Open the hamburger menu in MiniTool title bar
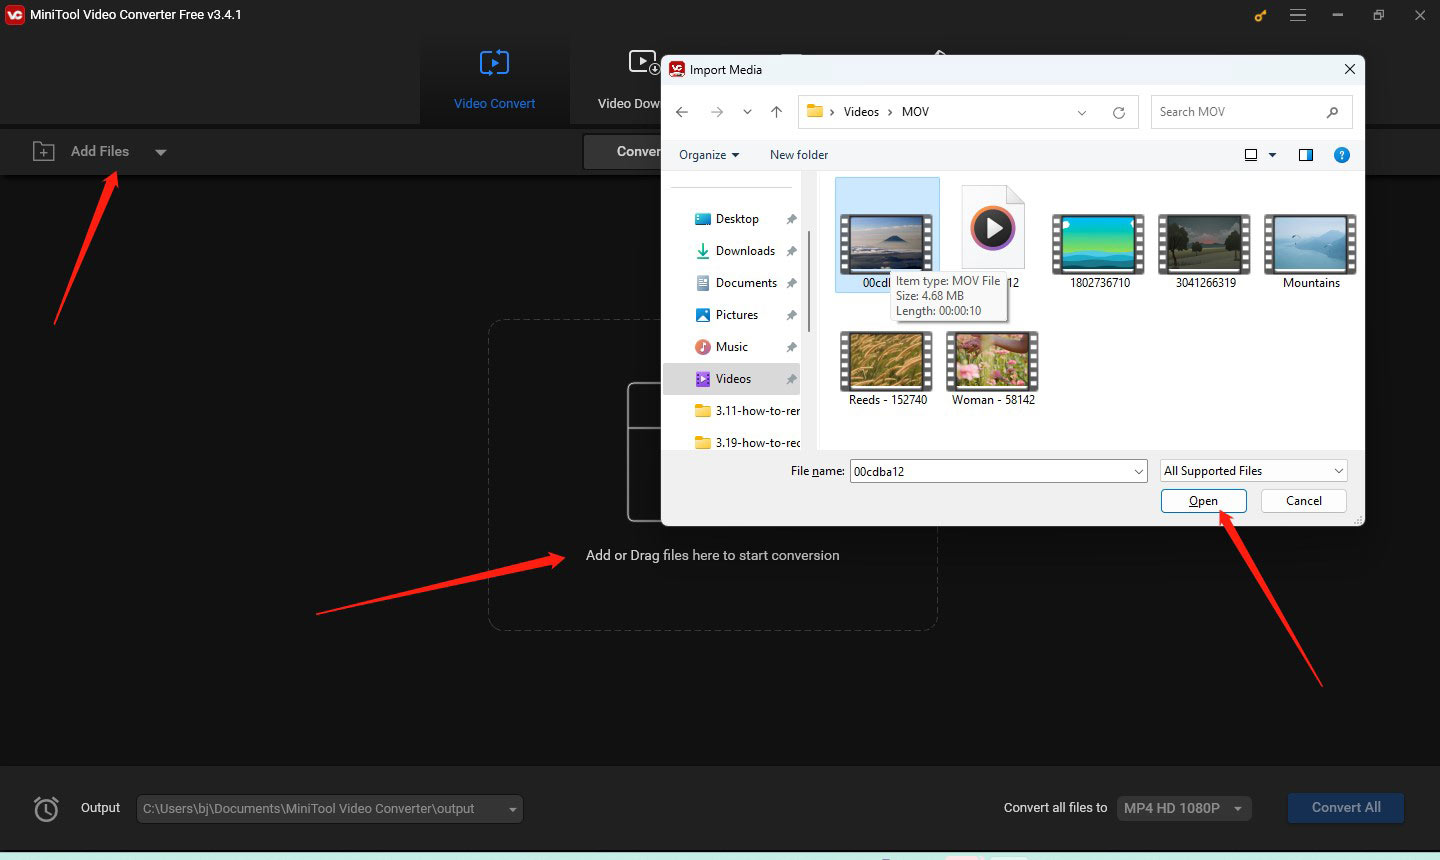 (x=1298, y=15)
